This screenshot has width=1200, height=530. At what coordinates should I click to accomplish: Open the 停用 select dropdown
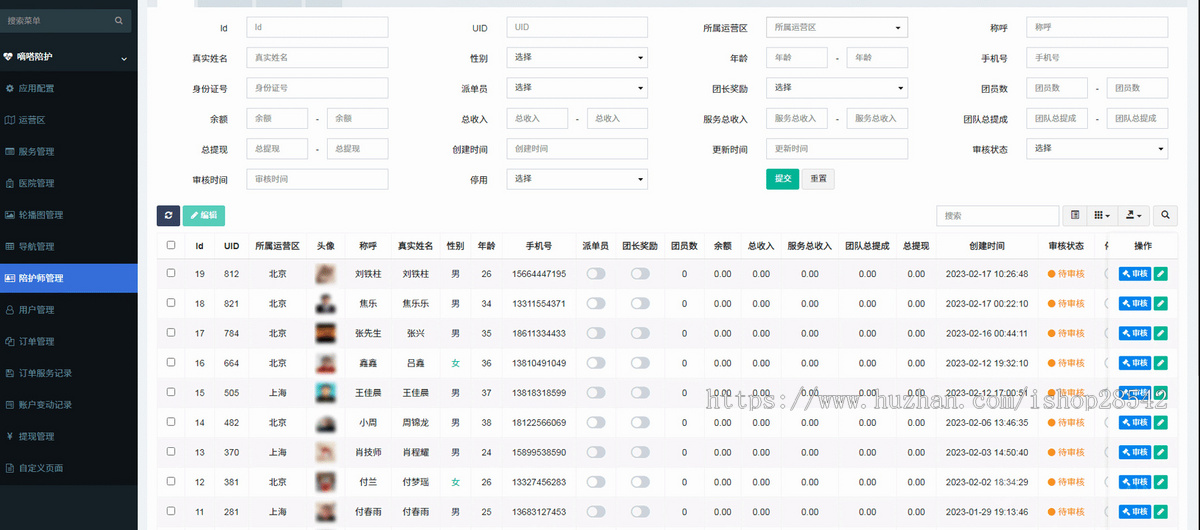[577, 179]
